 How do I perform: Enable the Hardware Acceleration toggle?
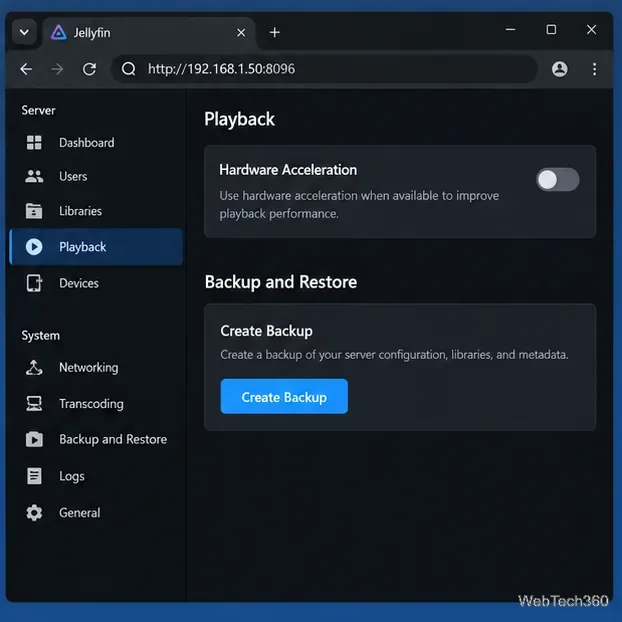(557, 180)
